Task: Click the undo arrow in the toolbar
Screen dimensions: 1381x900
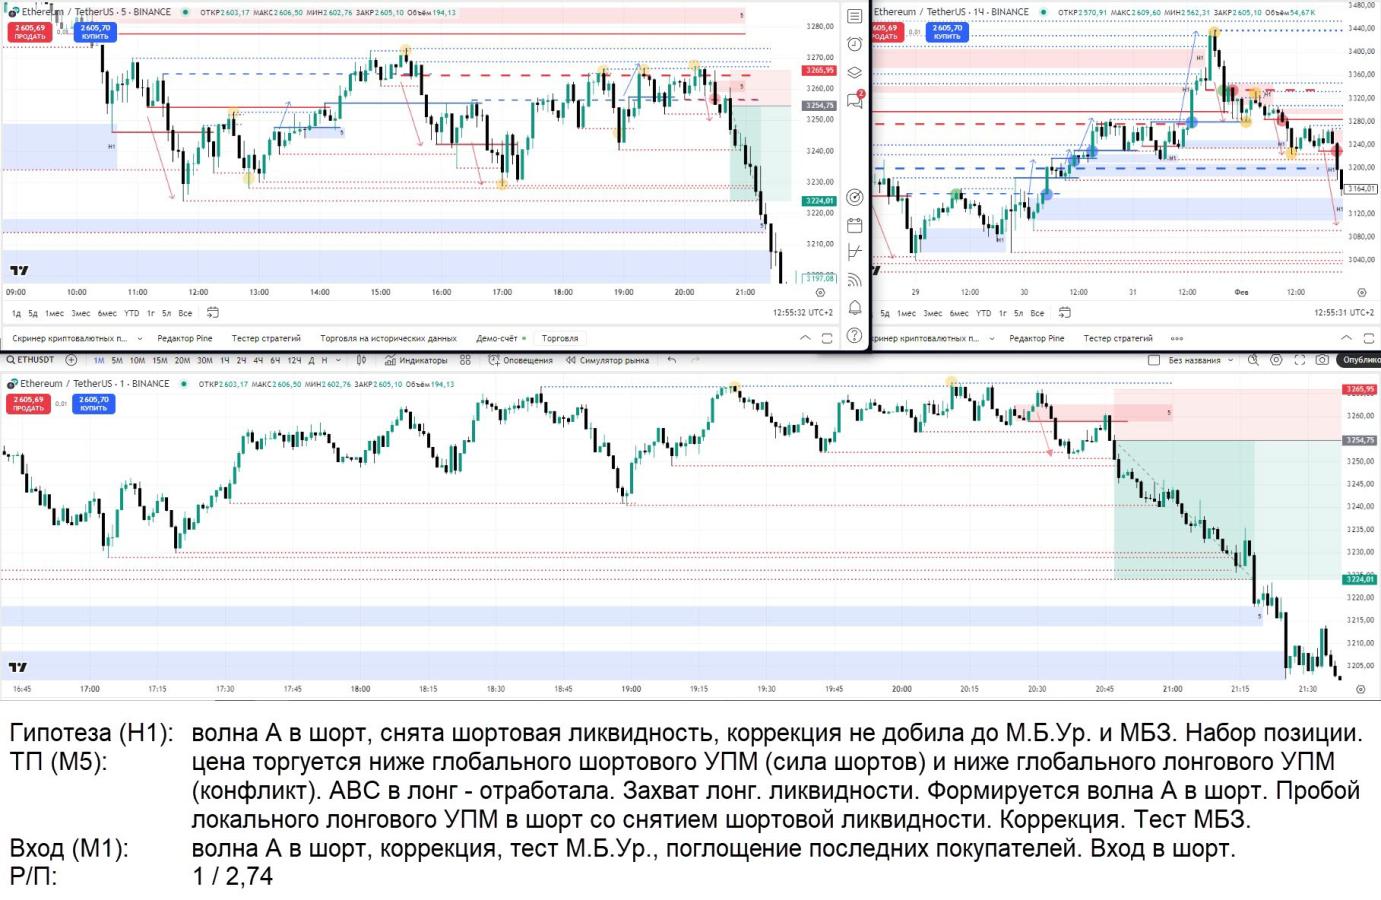Action: (672, 360)
